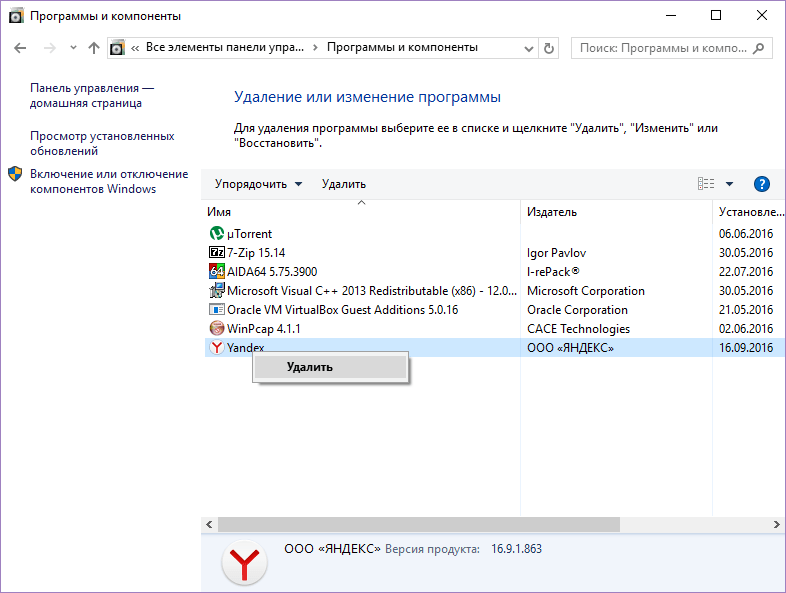Click the scrollbar left arrow
786x593 pixels.
(209, 524)
